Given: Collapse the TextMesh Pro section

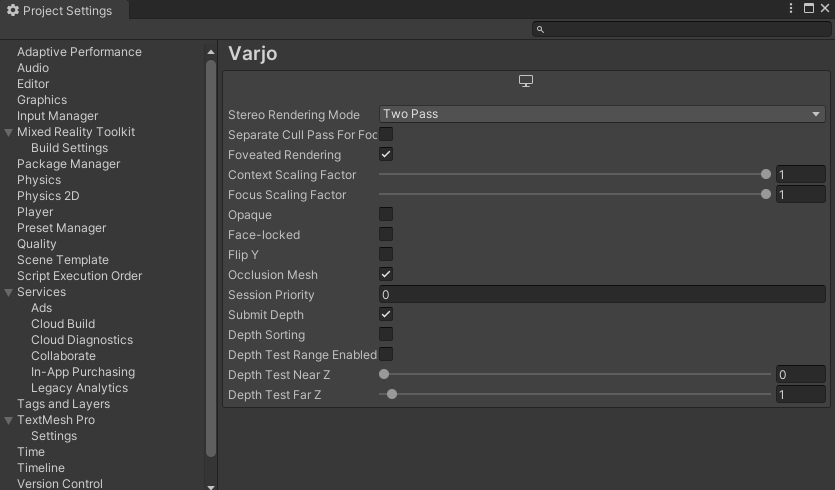Looking at the screenshot, I should tap(10, 420).
